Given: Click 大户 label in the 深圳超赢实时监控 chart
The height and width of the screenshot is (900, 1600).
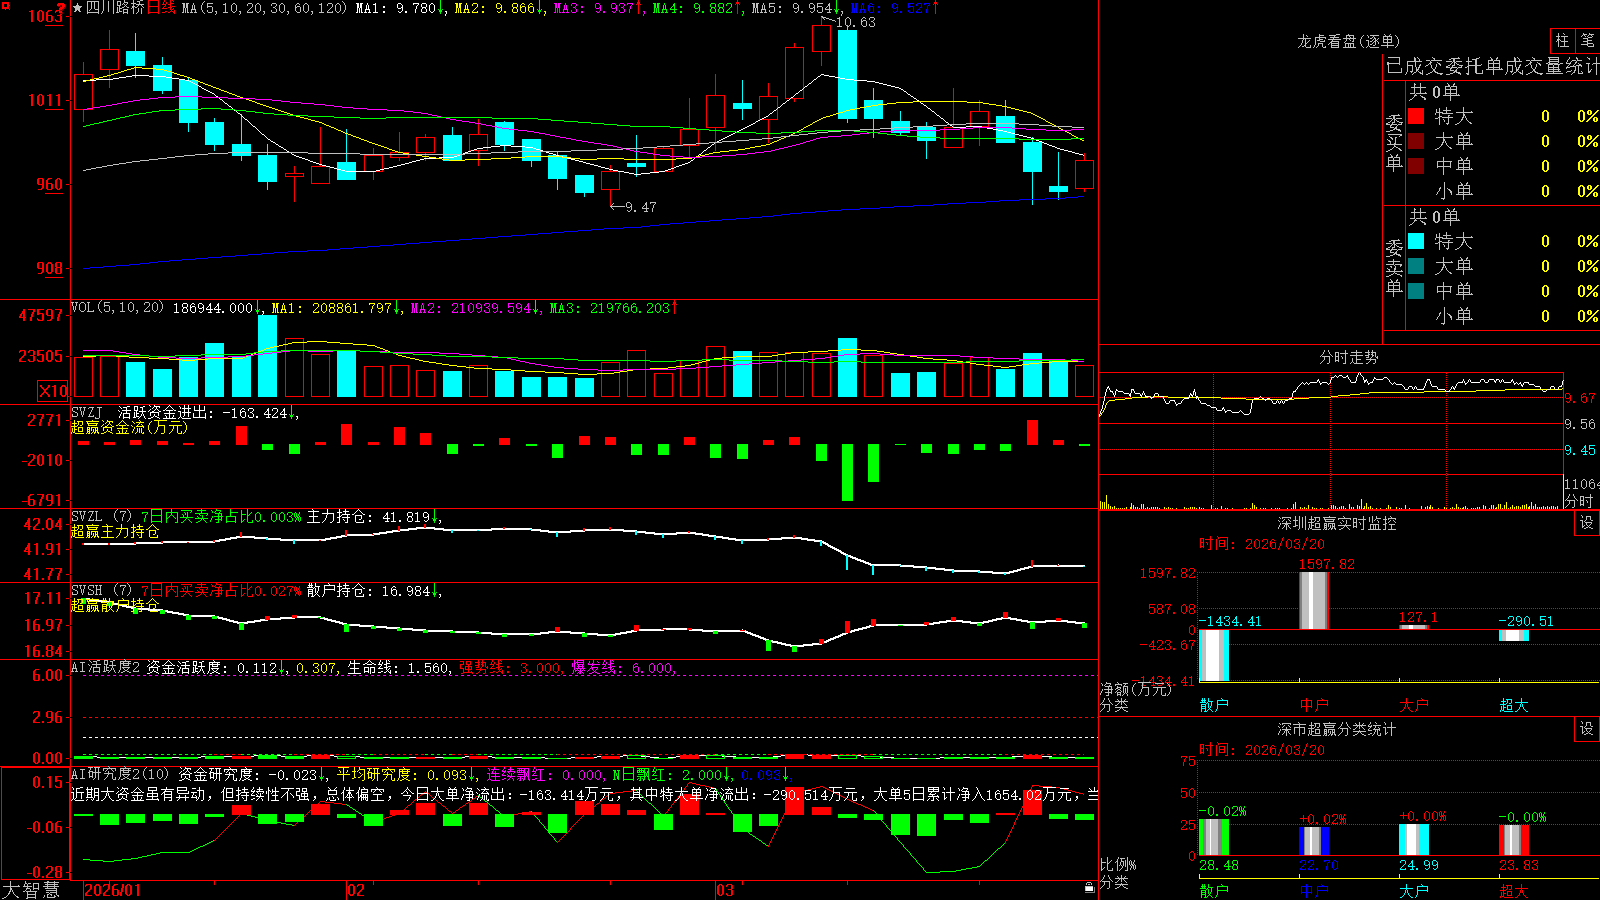Looking at the screenshot, I should (x=1414, y=705).
